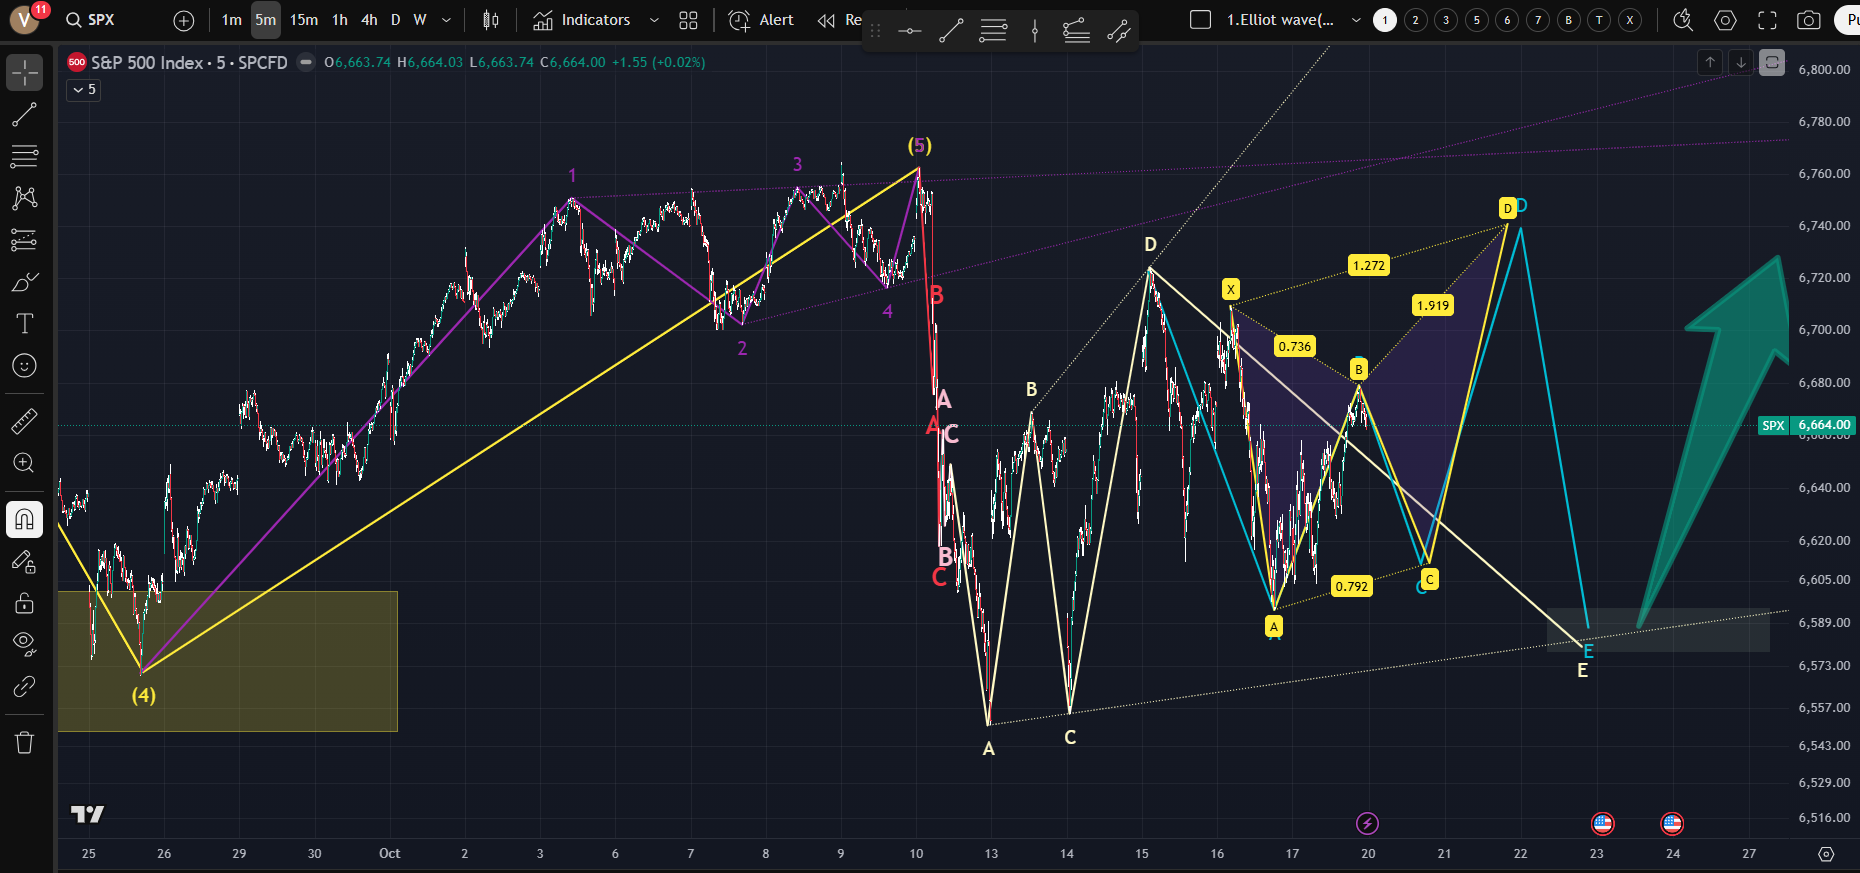Expand the timeframe interval dropdown arrow

[446, 20]
